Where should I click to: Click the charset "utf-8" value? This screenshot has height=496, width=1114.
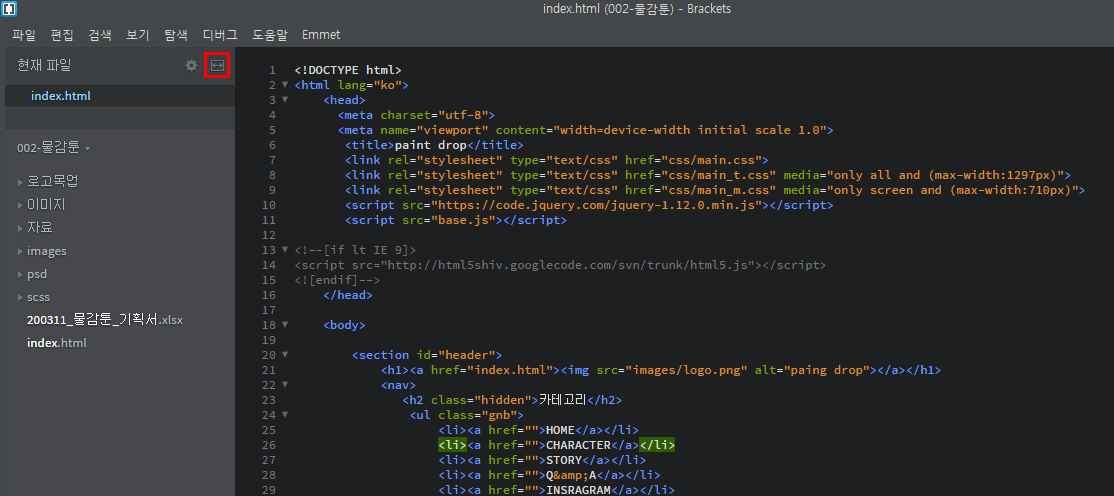click(x=463, y=115)
